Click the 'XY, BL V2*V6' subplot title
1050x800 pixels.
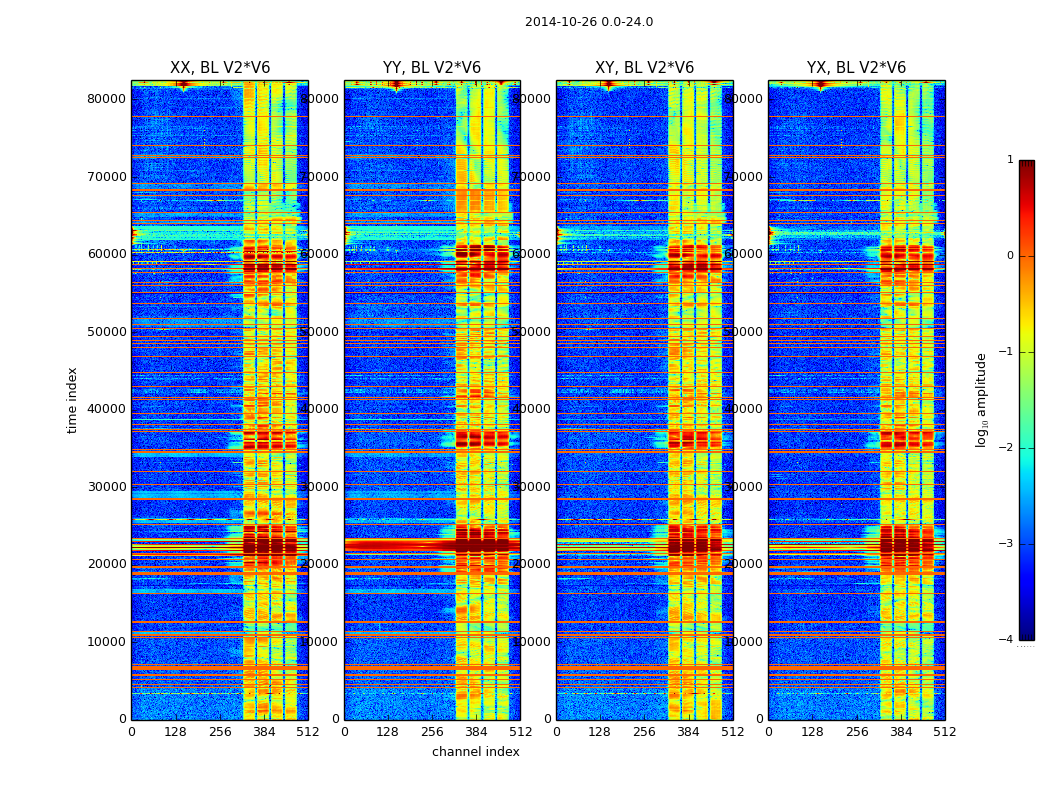click(x=644, y=68)
